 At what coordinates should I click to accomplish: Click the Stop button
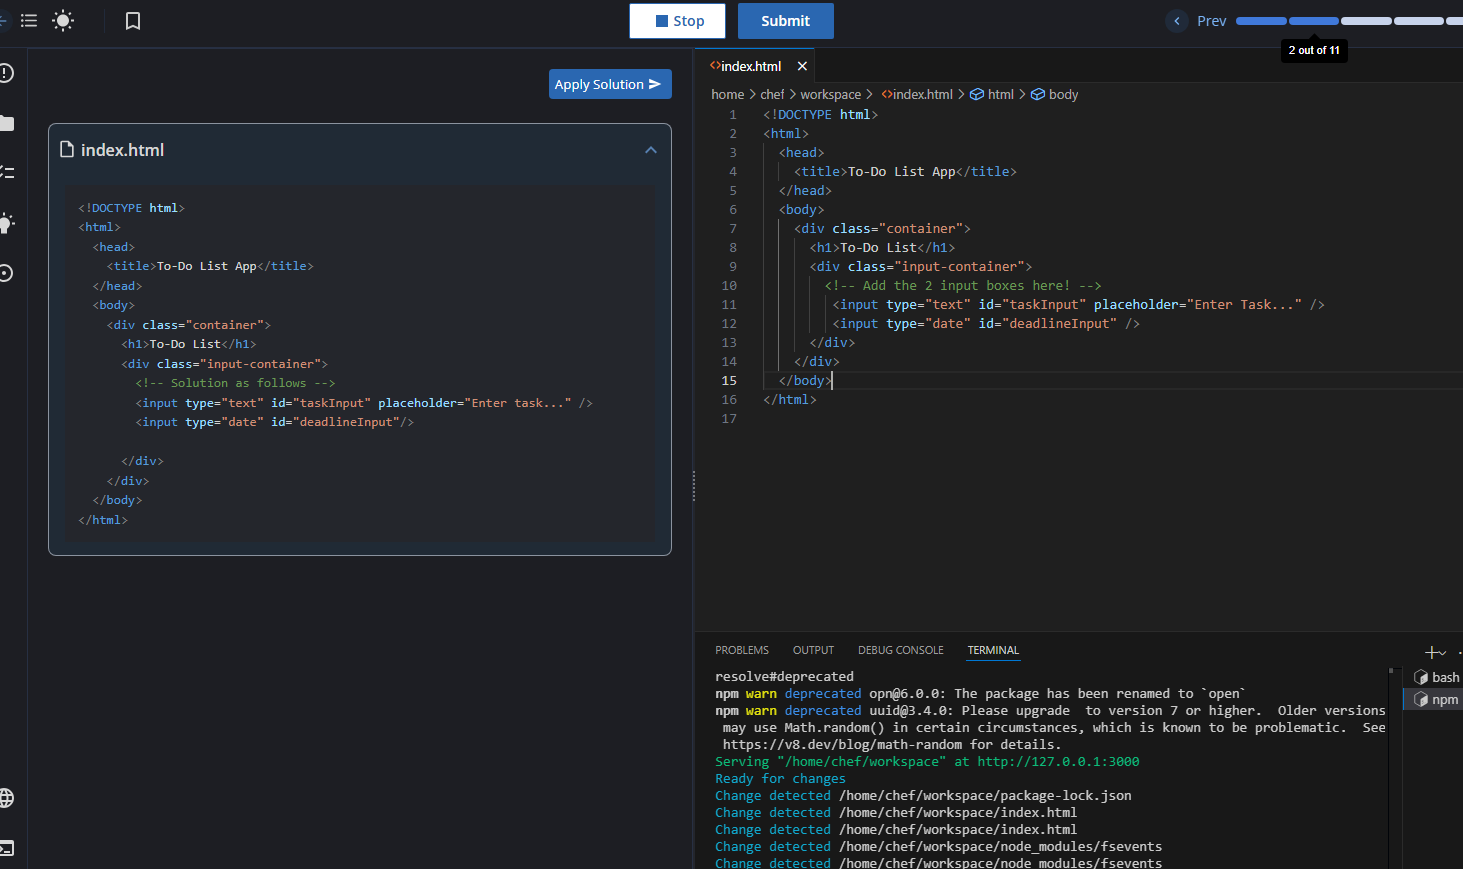tap(680, 21)
